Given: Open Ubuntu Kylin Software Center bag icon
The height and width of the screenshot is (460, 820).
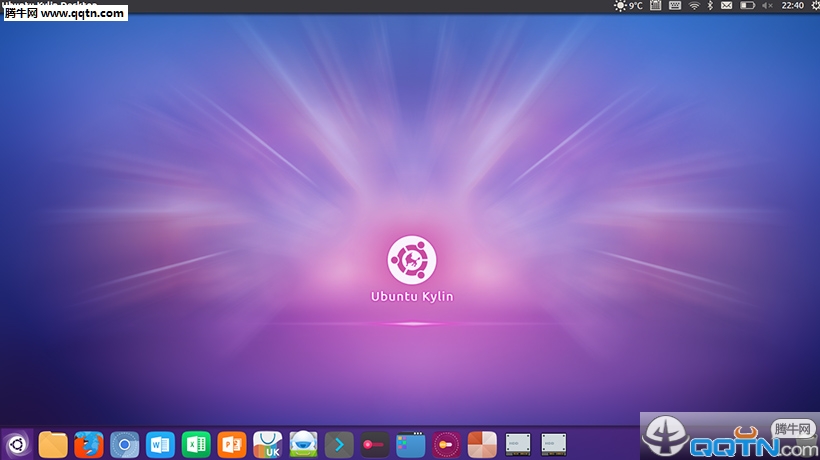Looking at the screenshot, I should pos(267,443).
